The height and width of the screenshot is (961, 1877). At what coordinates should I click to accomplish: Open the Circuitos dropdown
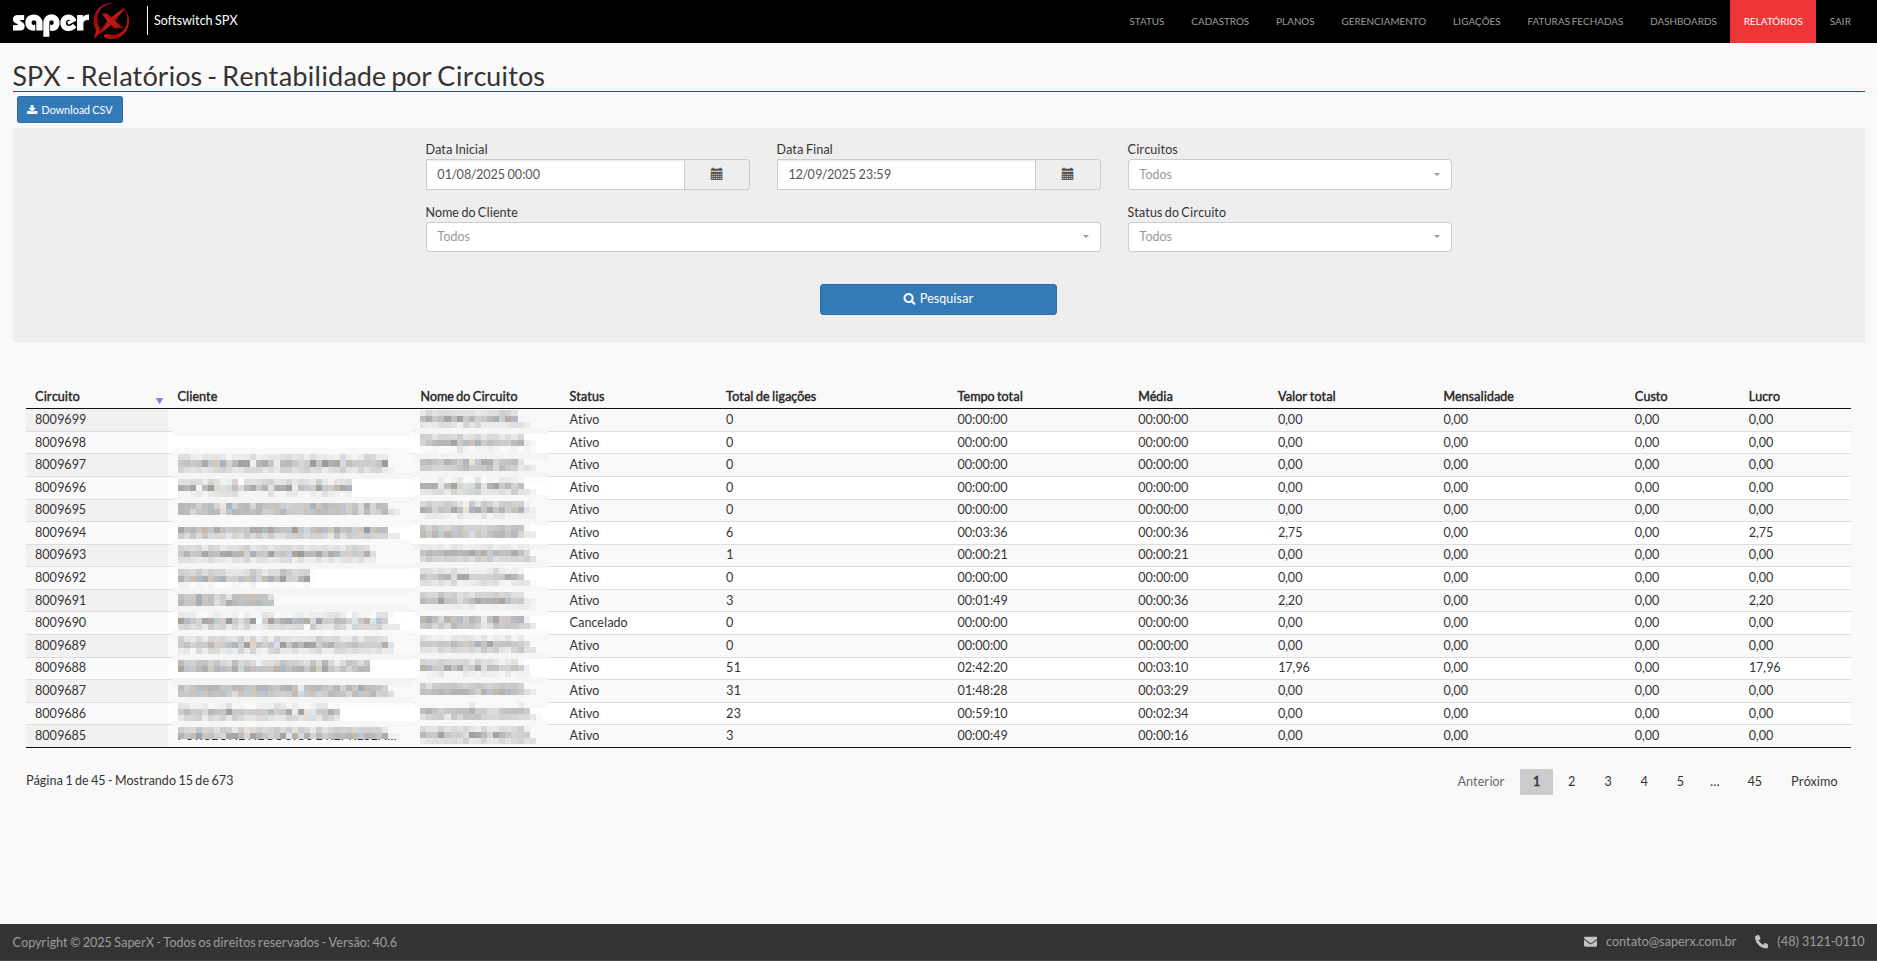pos(1289,174)
